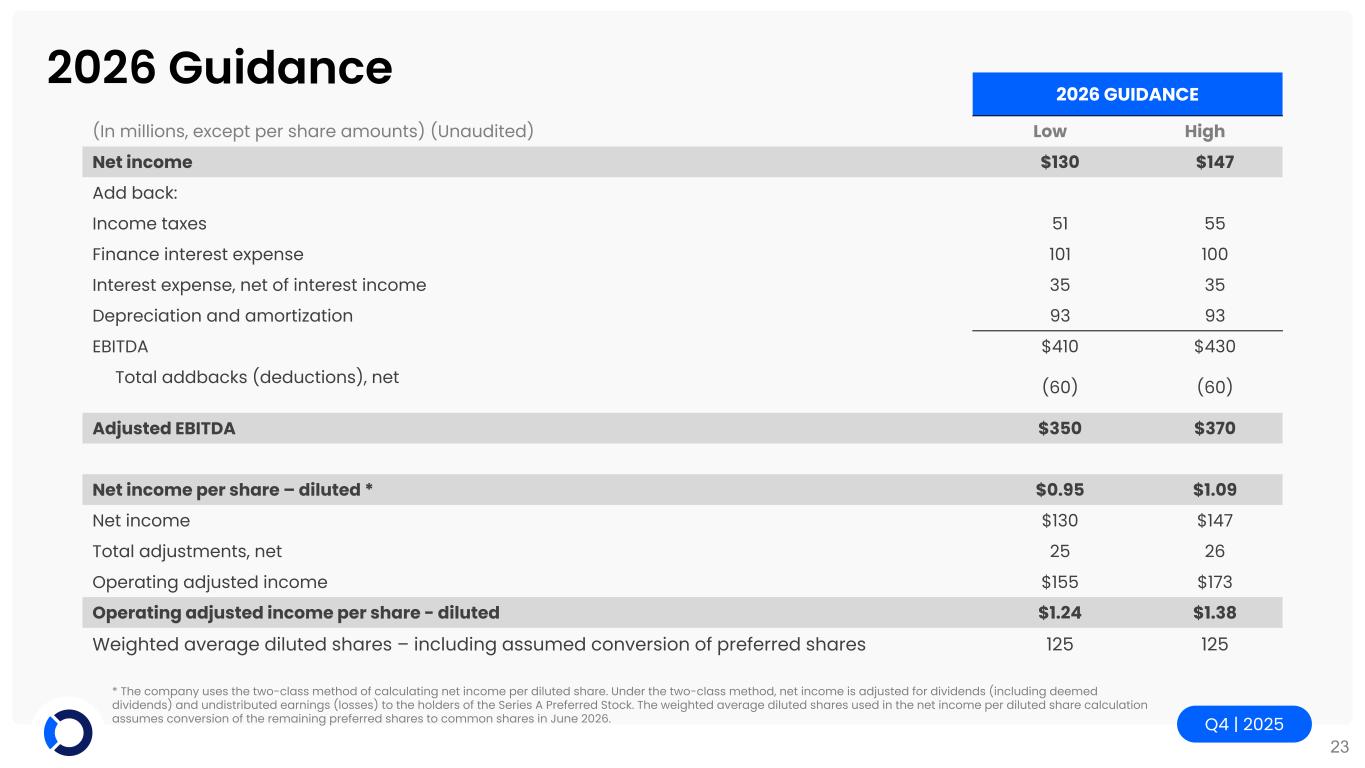This screenshot has height=768, width=1365.
Task: Click the Adjusted EBITDA row label
Action: click(x=164, y=428)
